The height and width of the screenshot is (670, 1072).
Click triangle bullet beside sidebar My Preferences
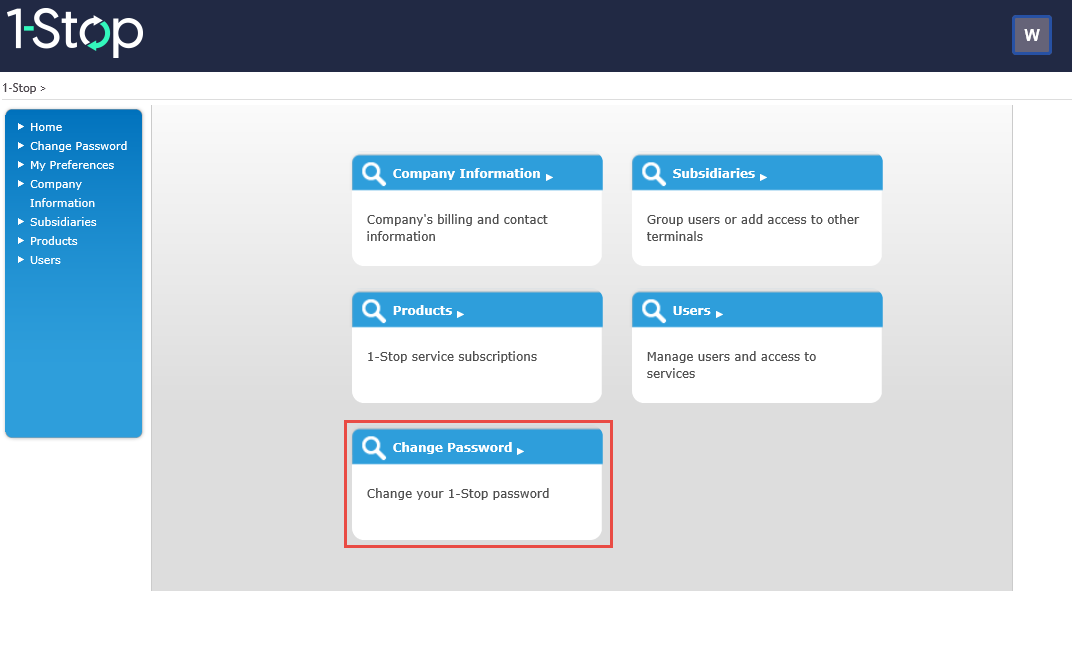[21, 165]
